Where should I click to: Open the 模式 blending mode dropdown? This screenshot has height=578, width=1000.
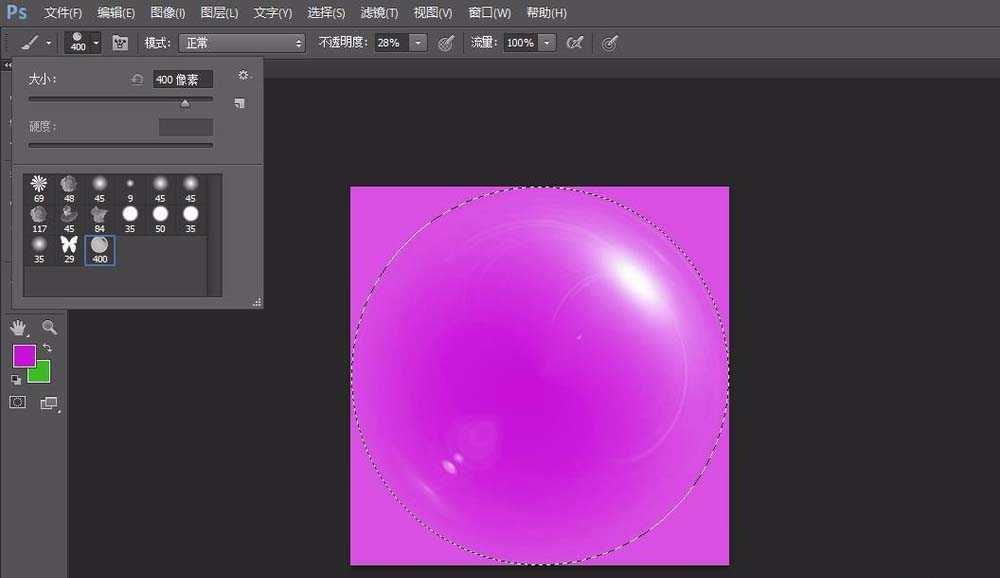pos(240,43)
